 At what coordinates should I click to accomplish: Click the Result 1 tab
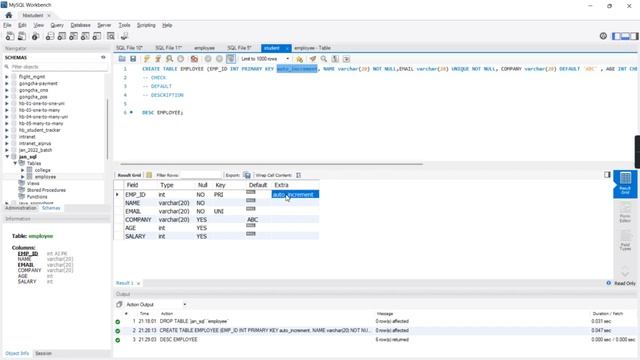click(124, 283)
